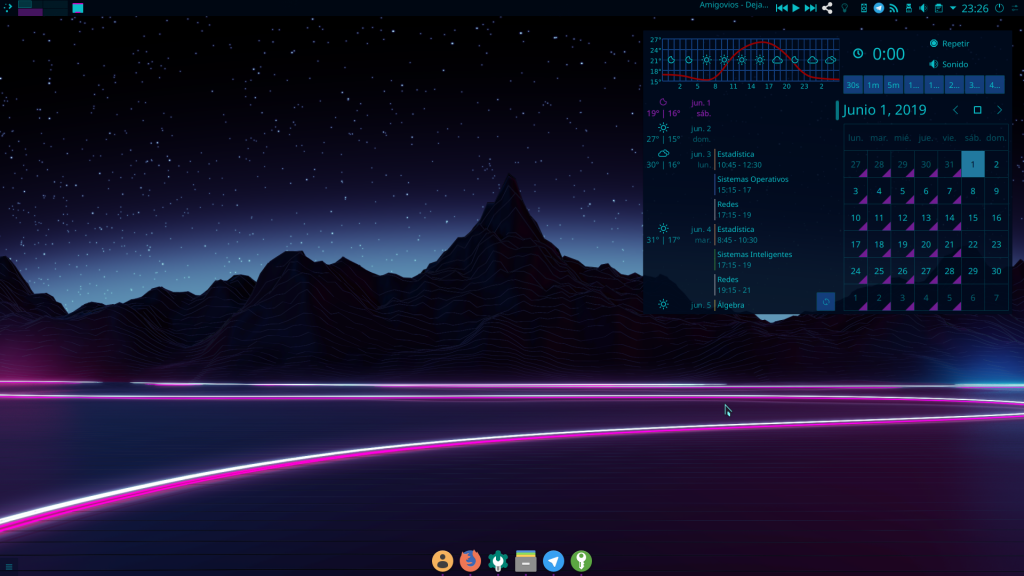Jump to today using calendar square button
Image resolution: width=1024 pixels, height=576 pixels.
point(978,110)
